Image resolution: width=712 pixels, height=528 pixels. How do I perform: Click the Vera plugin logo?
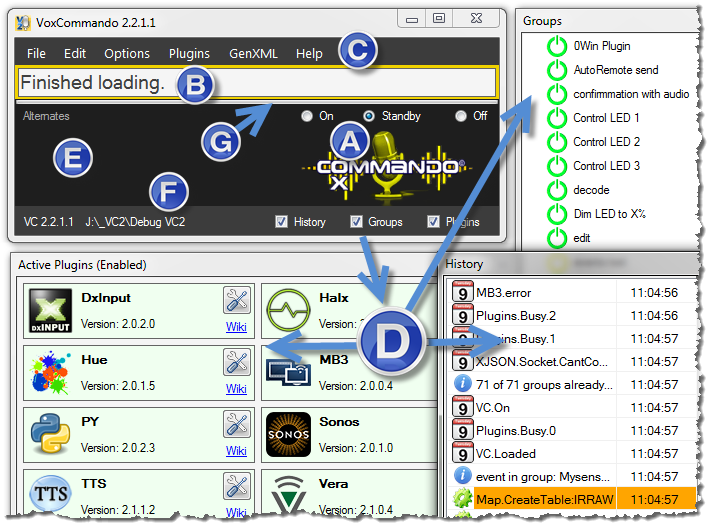coord(289,494)
